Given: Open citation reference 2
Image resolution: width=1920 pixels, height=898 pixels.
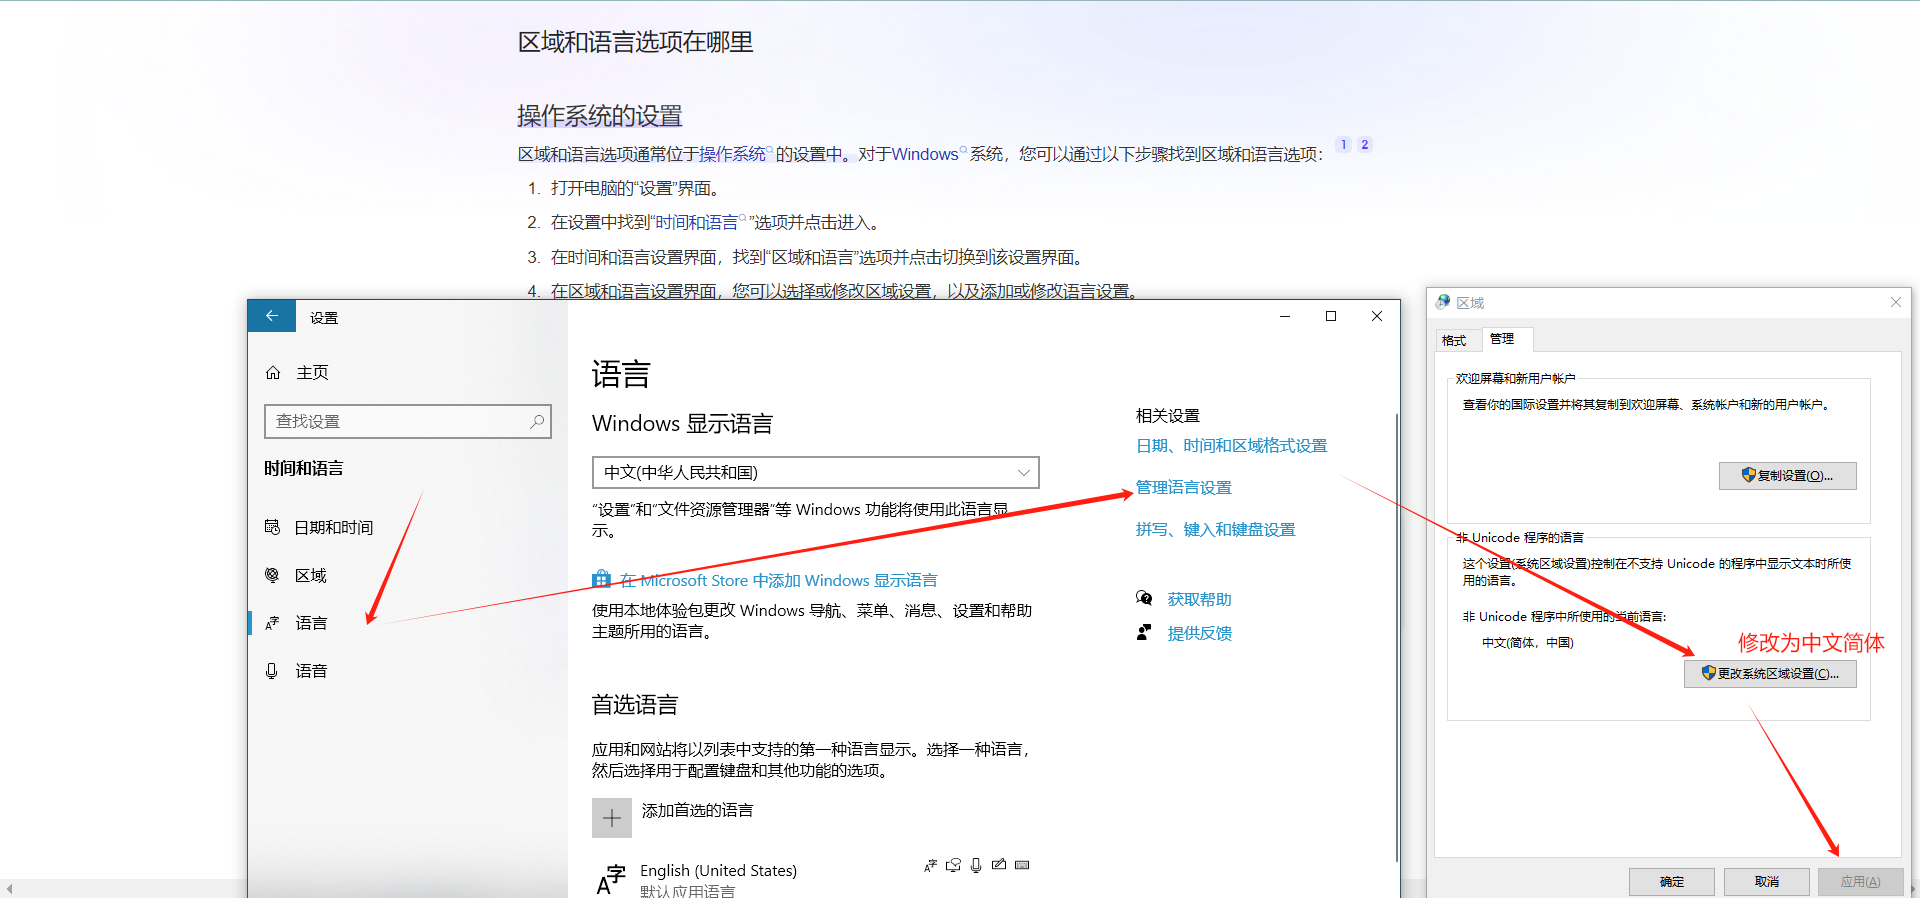Looking at the screenshot, I should pyautogui.click(x=1364, y=145).
